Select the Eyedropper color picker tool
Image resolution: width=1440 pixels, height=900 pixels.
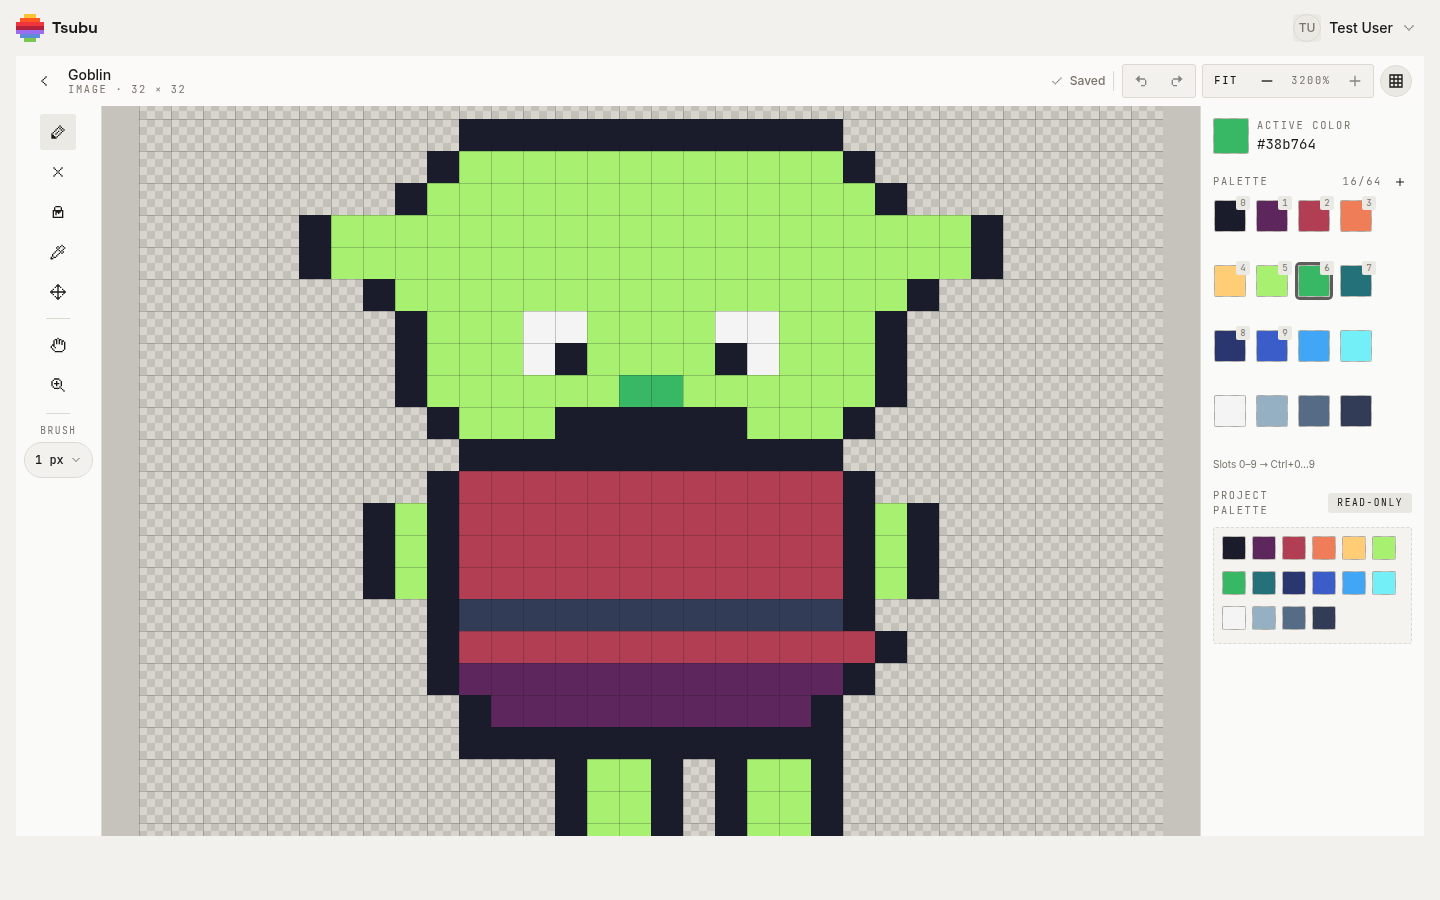[x=58, y=252]
